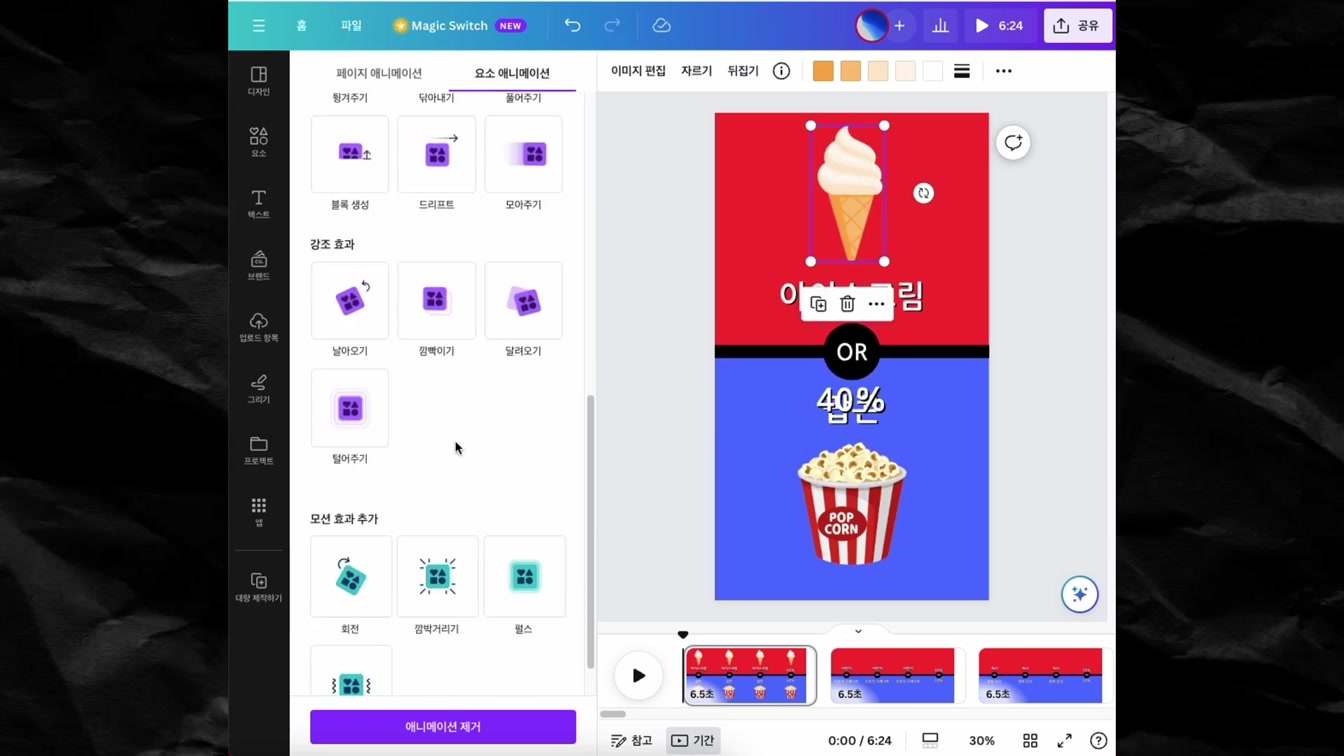Open the analytics chart icon

point(940,26)
